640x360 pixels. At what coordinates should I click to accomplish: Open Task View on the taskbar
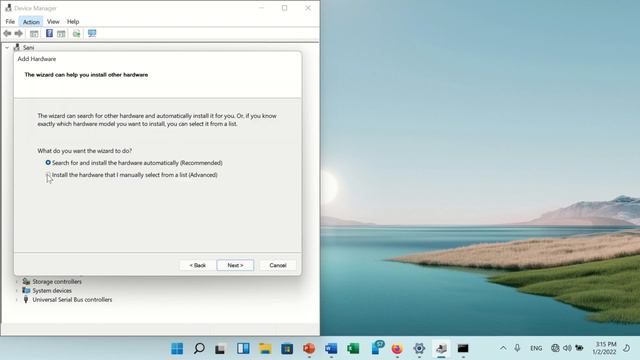click(220, 349)
